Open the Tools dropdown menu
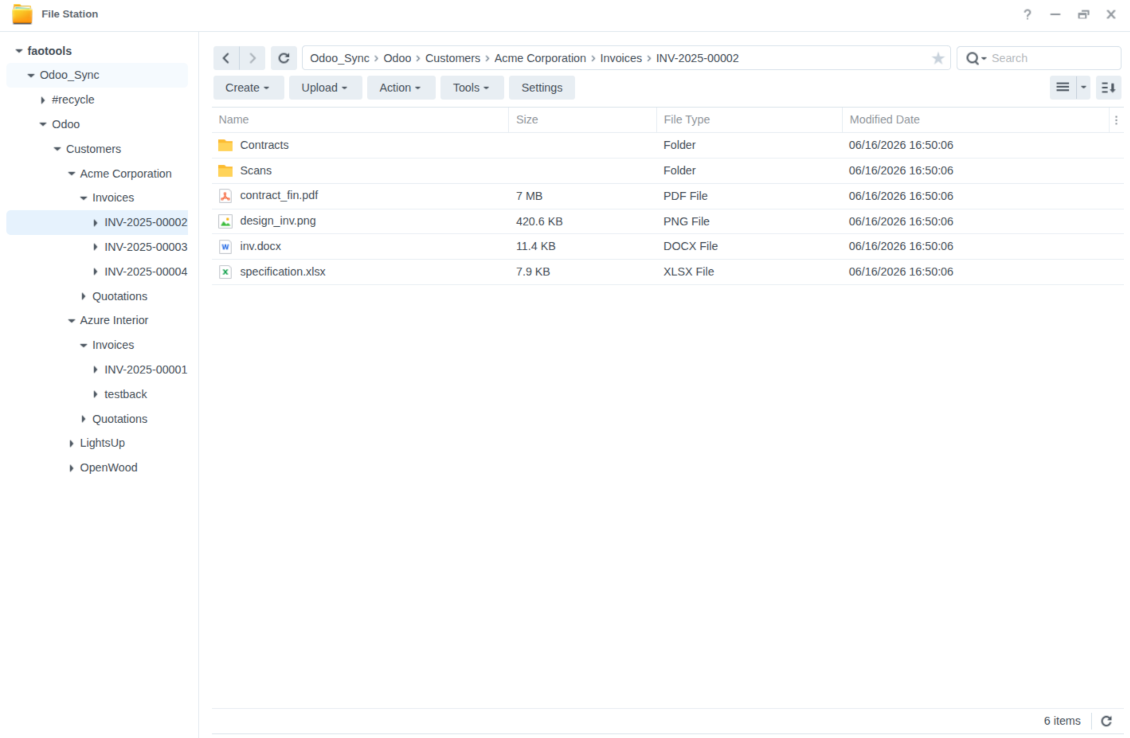1130x738 pixels. pos(471,88)
